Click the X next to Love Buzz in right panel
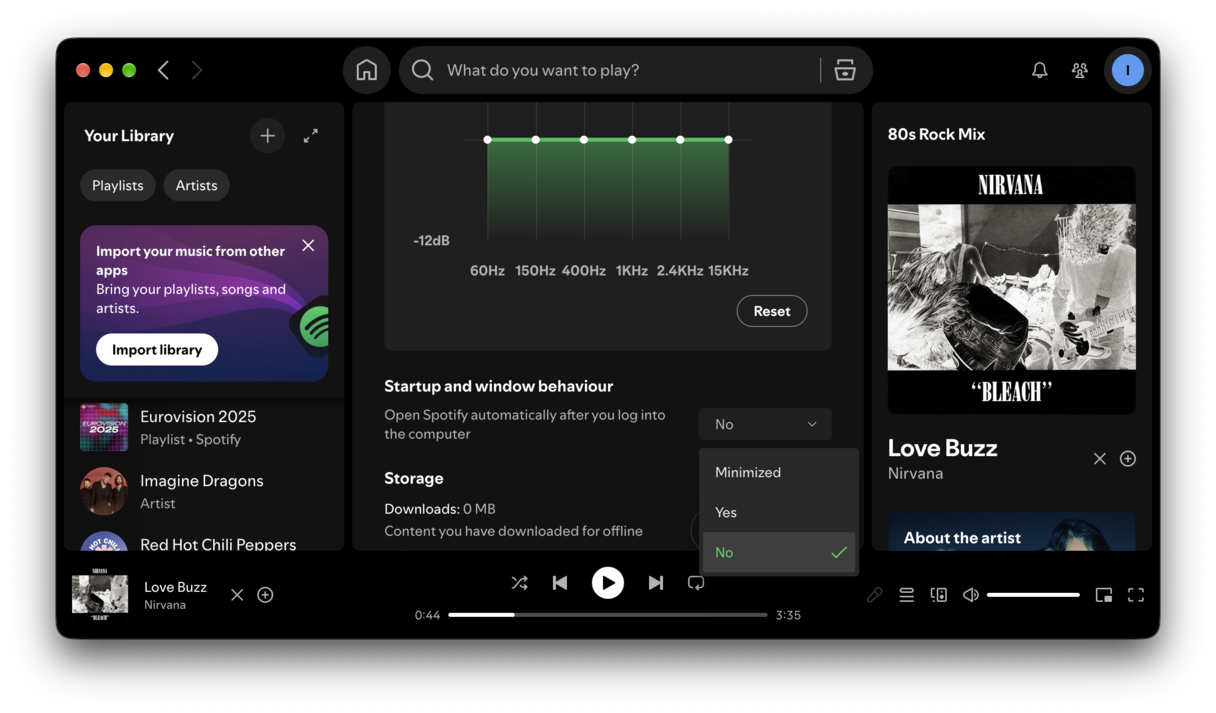This screenshot has width=1216, height=713. (x=1100, y=458)
